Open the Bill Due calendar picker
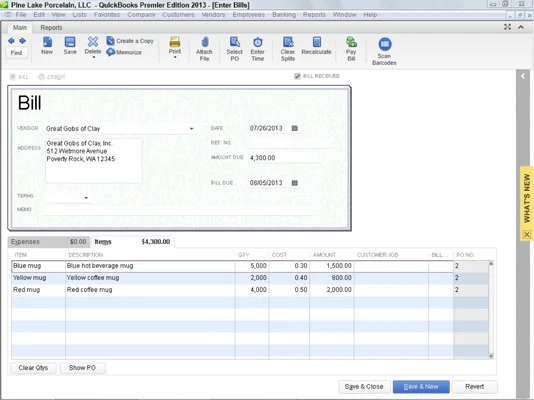Image resolution: width=534 pixels, height=400 pixels. click(x=295, y=183)
